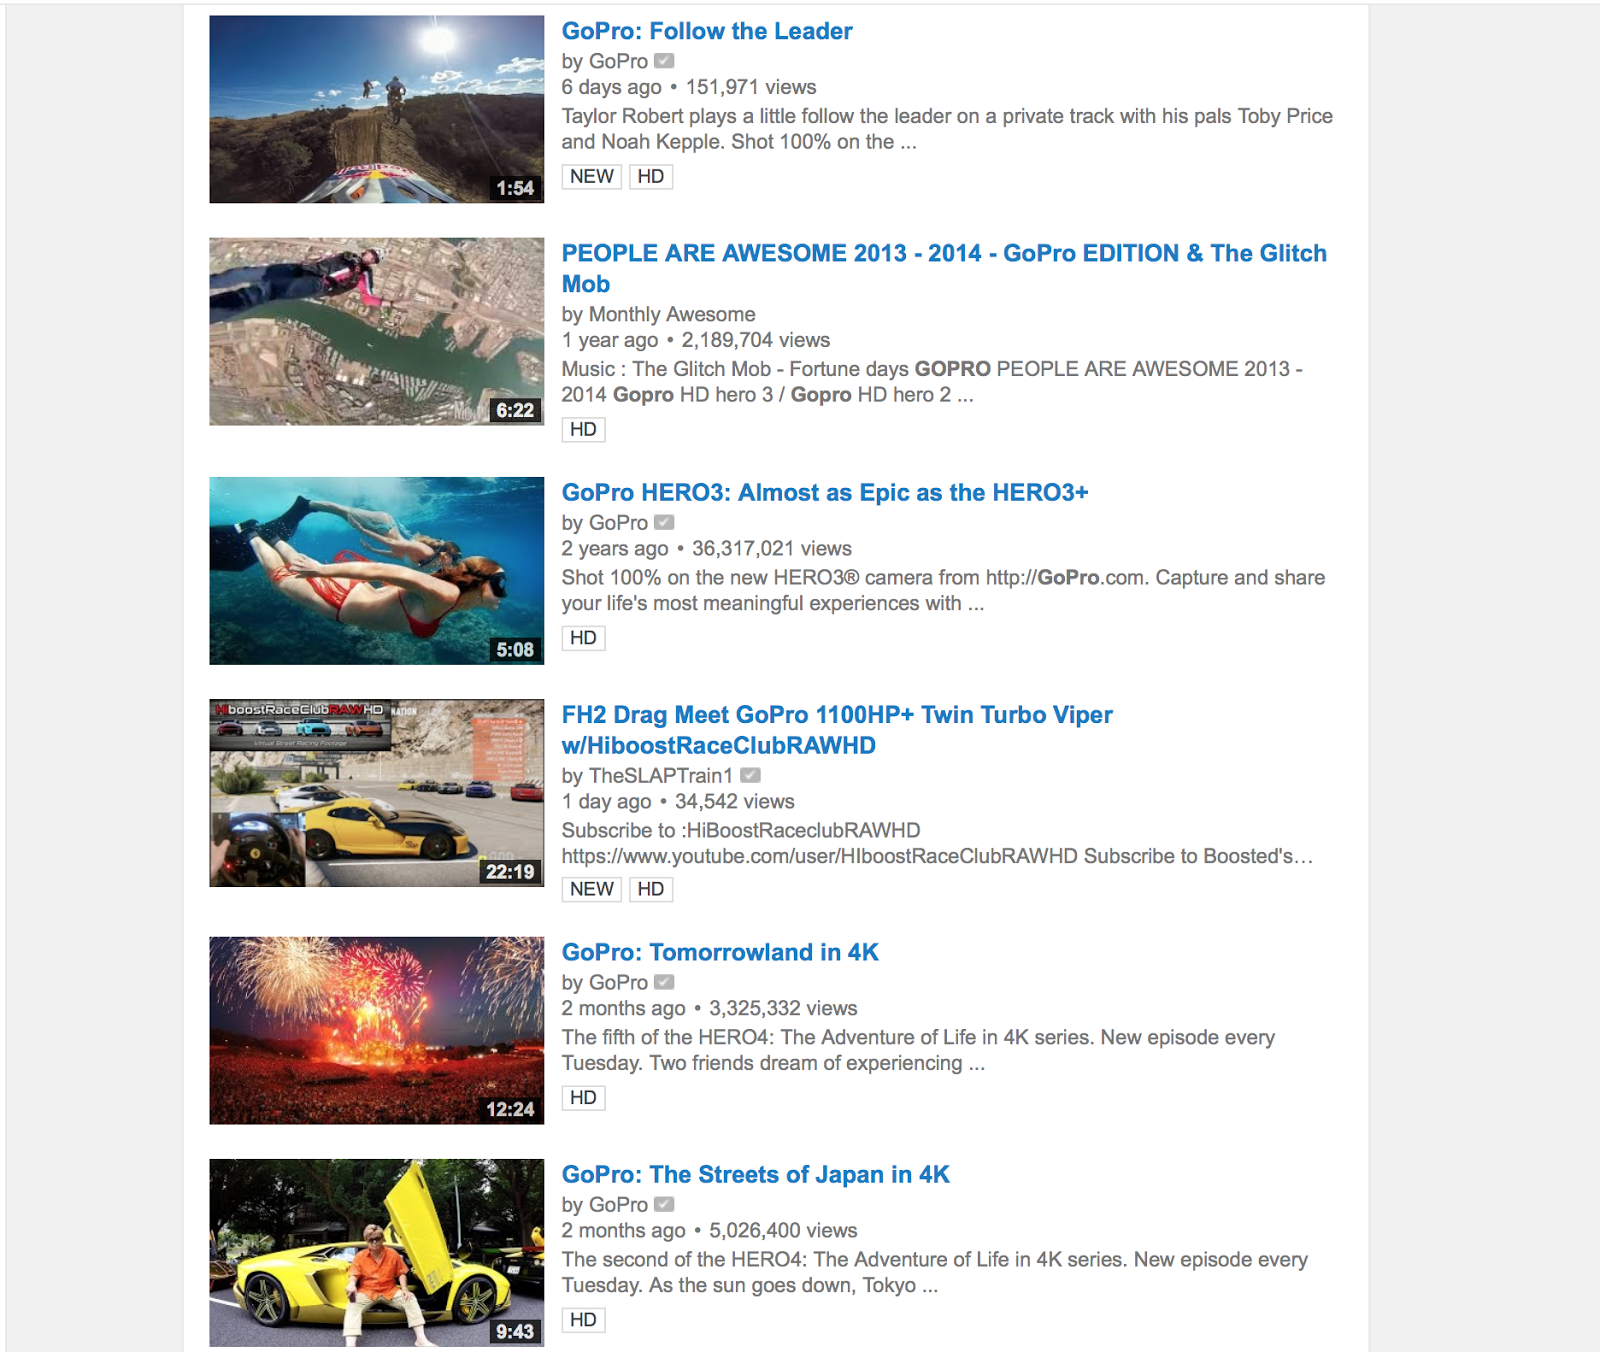
Task: Click GoPro channel name under Tomorrowland video
Action: pyautogui.click(x=618, y=982)
